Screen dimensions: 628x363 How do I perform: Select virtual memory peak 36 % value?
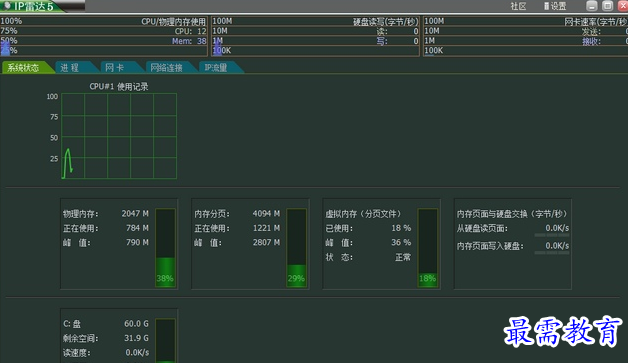401,242
